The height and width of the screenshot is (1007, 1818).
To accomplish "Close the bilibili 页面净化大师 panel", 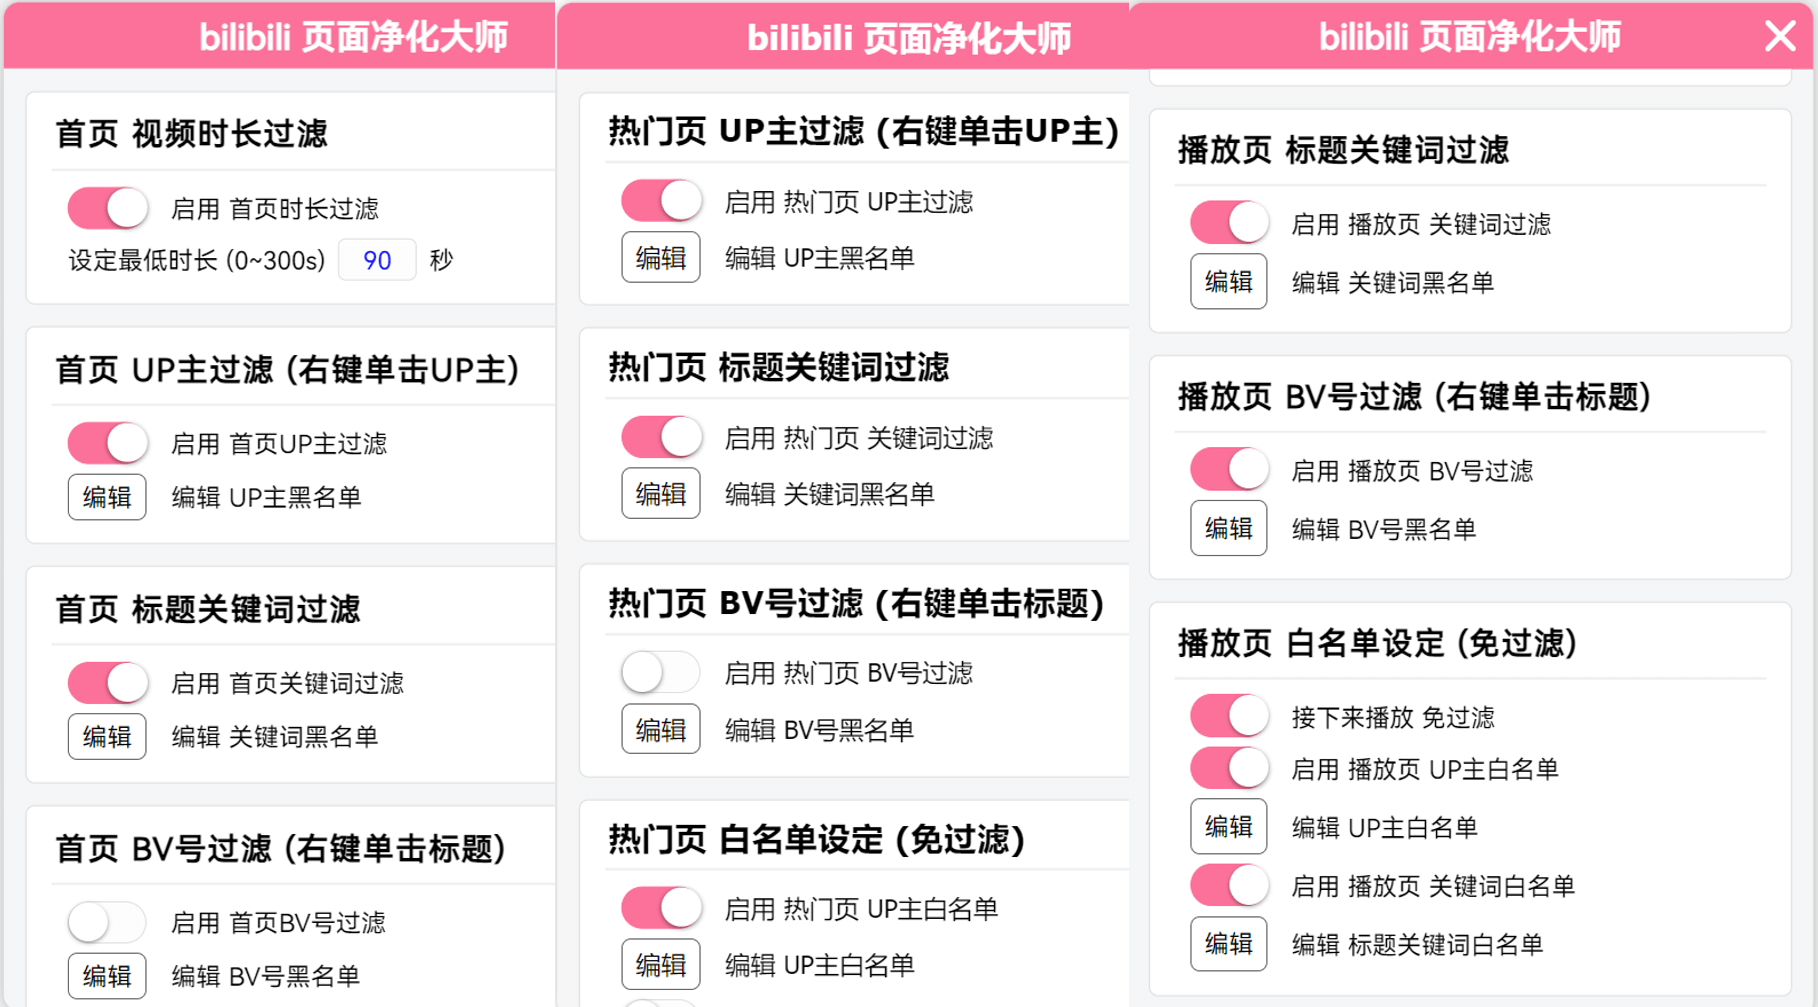I will pos(1780,36).
